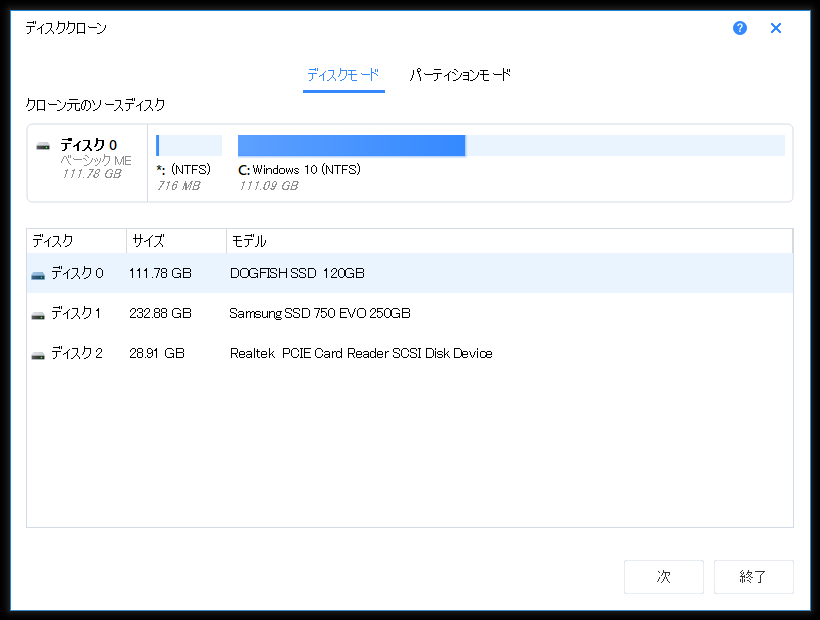Click the ディスク 1 drive icon in list
Viewport: 820px width, 620px height.
[38, 314]
